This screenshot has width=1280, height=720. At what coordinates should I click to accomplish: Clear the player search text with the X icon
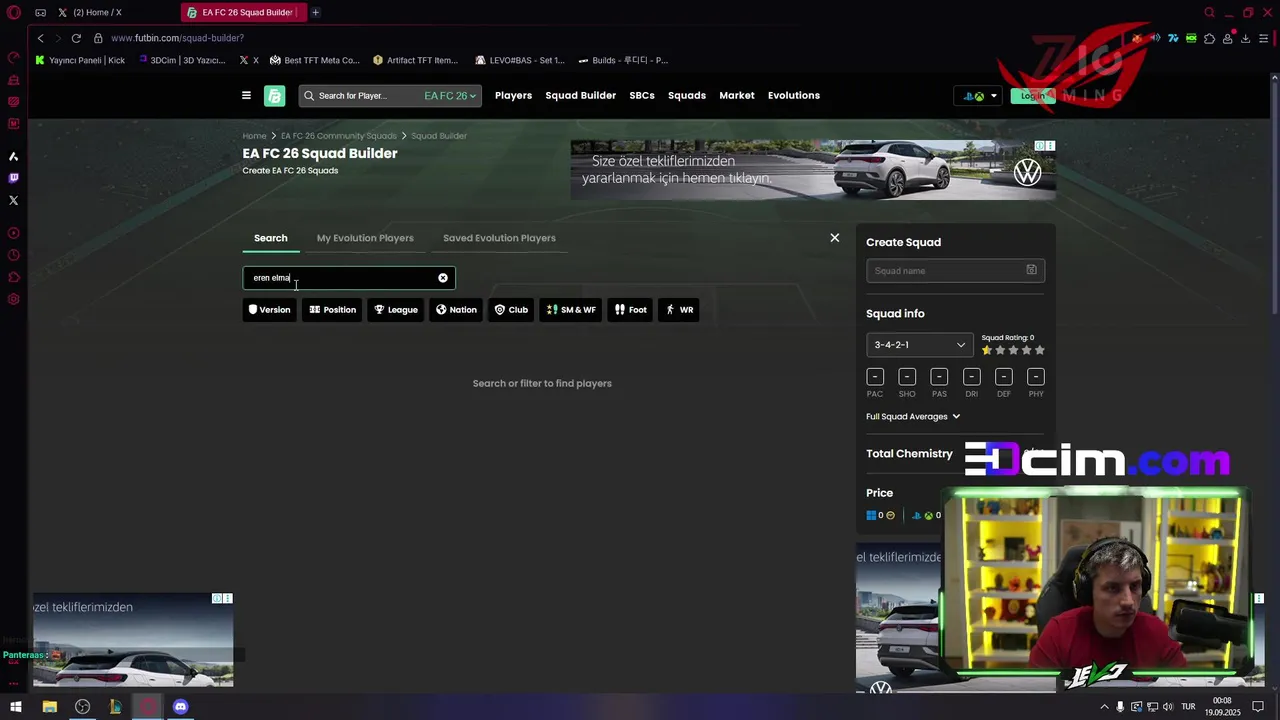coord(443,278)
